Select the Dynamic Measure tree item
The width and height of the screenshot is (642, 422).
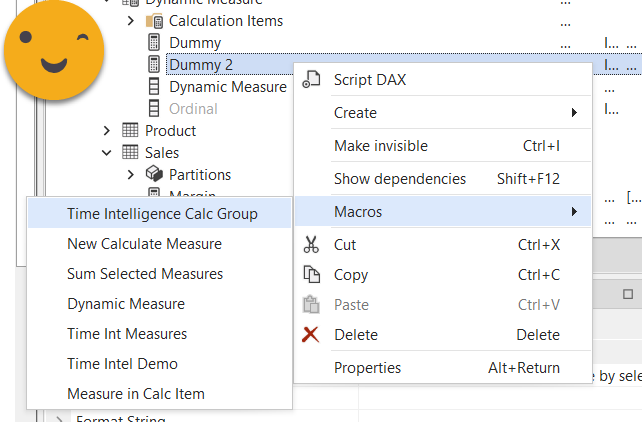227,87
